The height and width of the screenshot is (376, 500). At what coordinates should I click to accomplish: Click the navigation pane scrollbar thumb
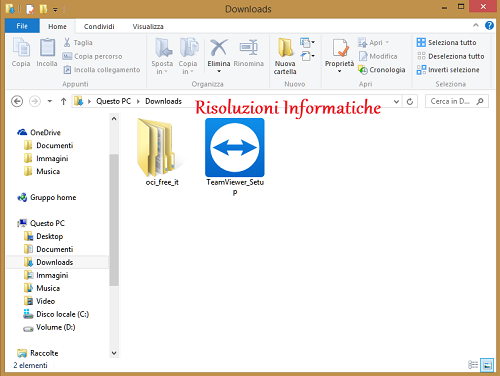pyautogui.click(x=114, y=220)
